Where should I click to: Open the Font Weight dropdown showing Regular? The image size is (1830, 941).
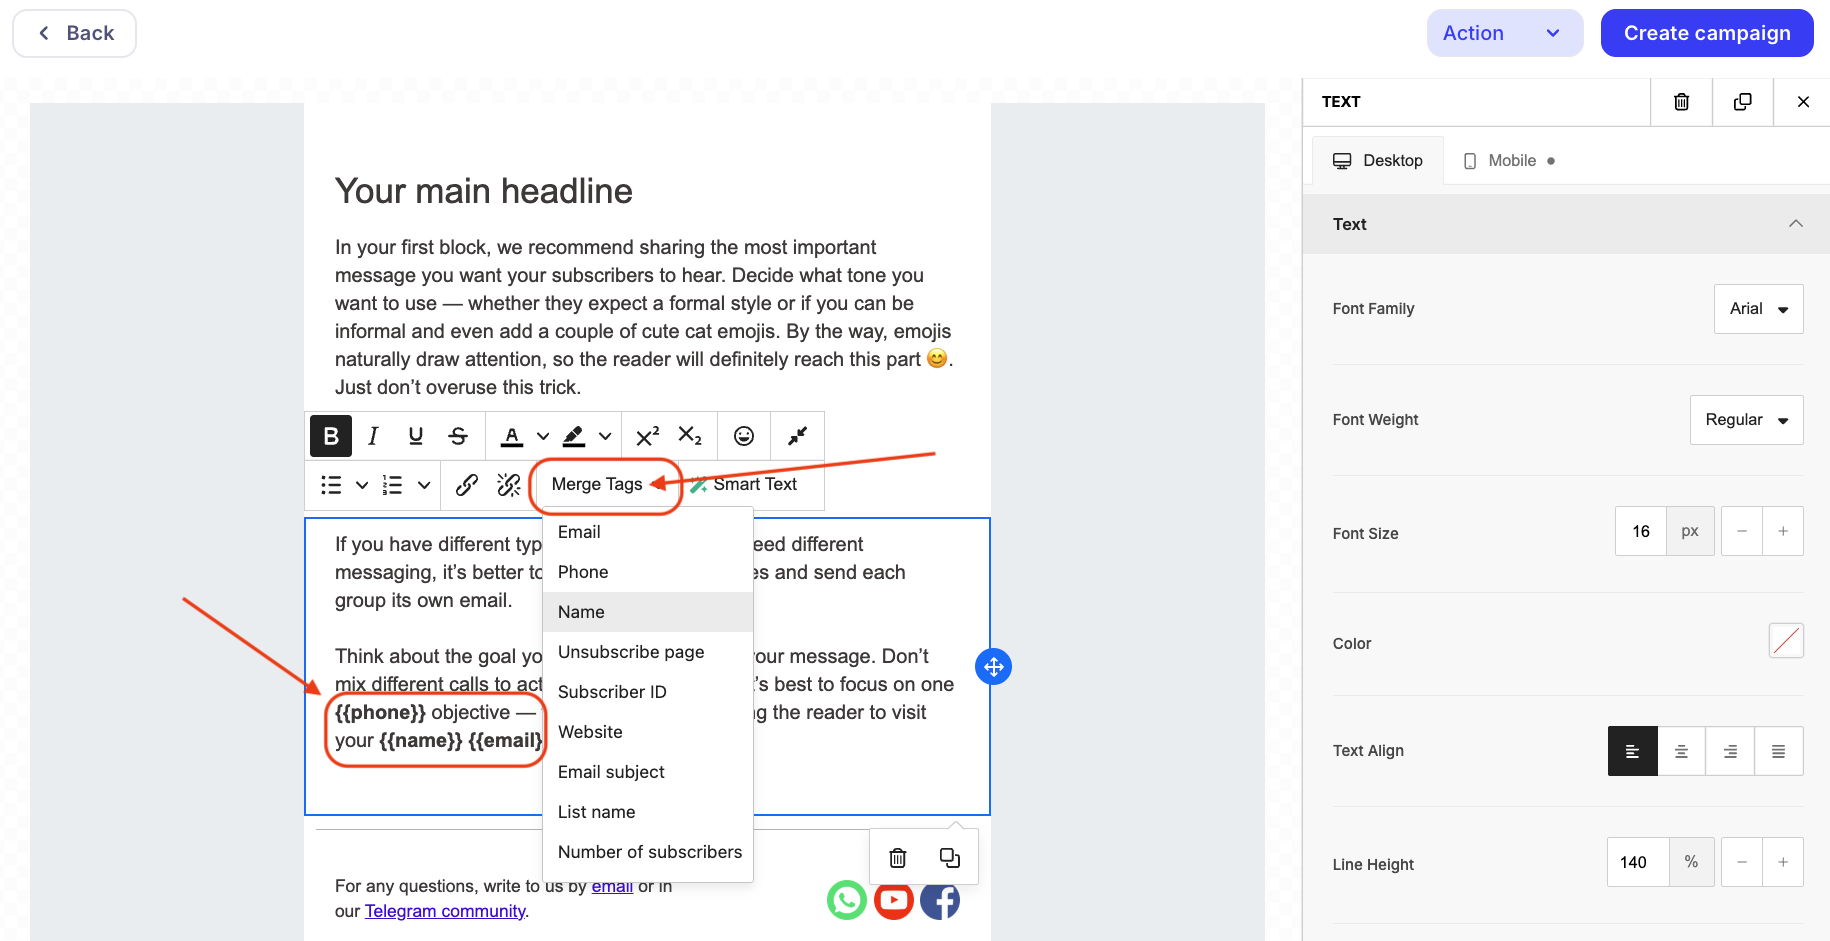click(1746, 420)
